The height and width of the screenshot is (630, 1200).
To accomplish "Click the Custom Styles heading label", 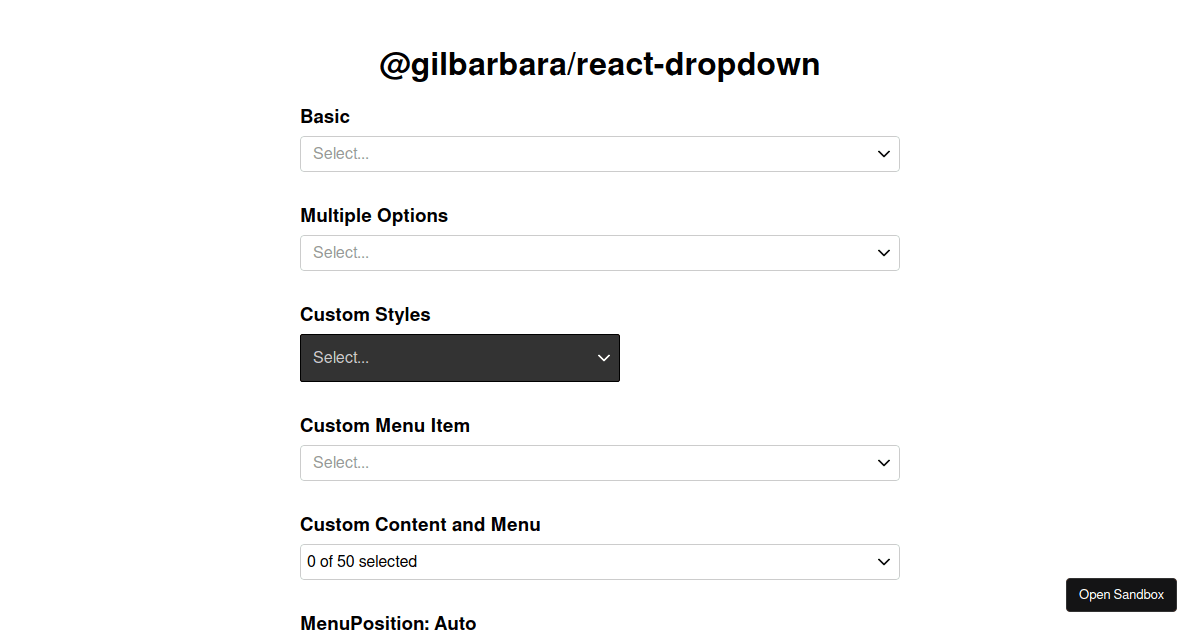I will coord(365,314).
